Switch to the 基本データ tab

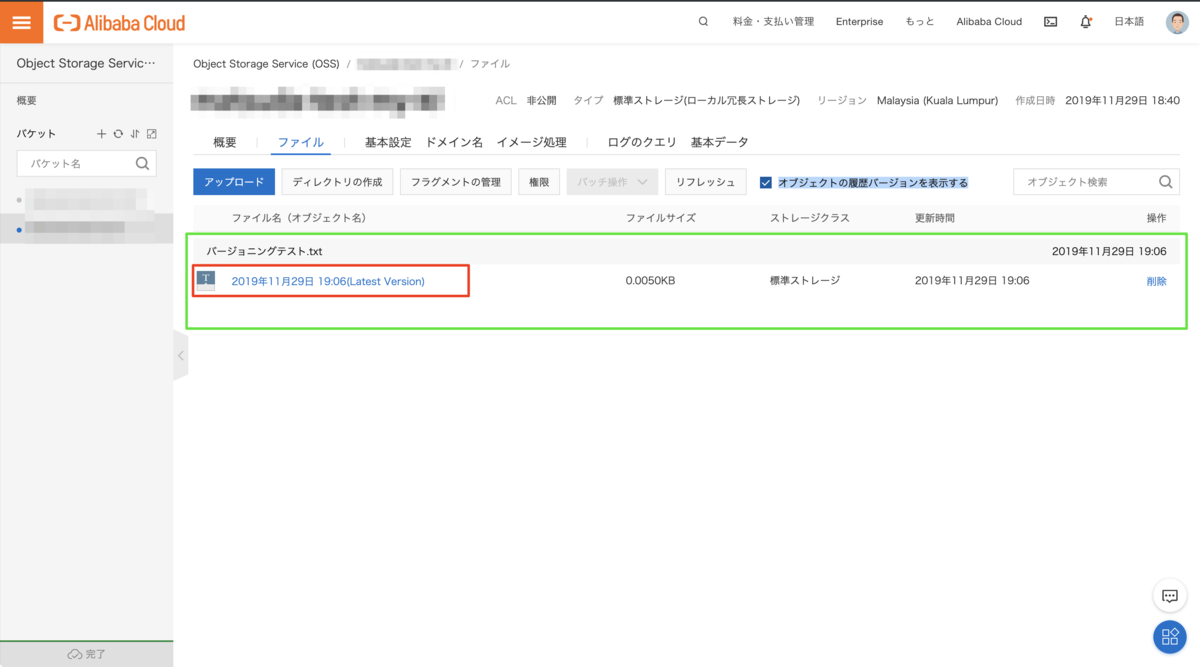tap(719, 142)
